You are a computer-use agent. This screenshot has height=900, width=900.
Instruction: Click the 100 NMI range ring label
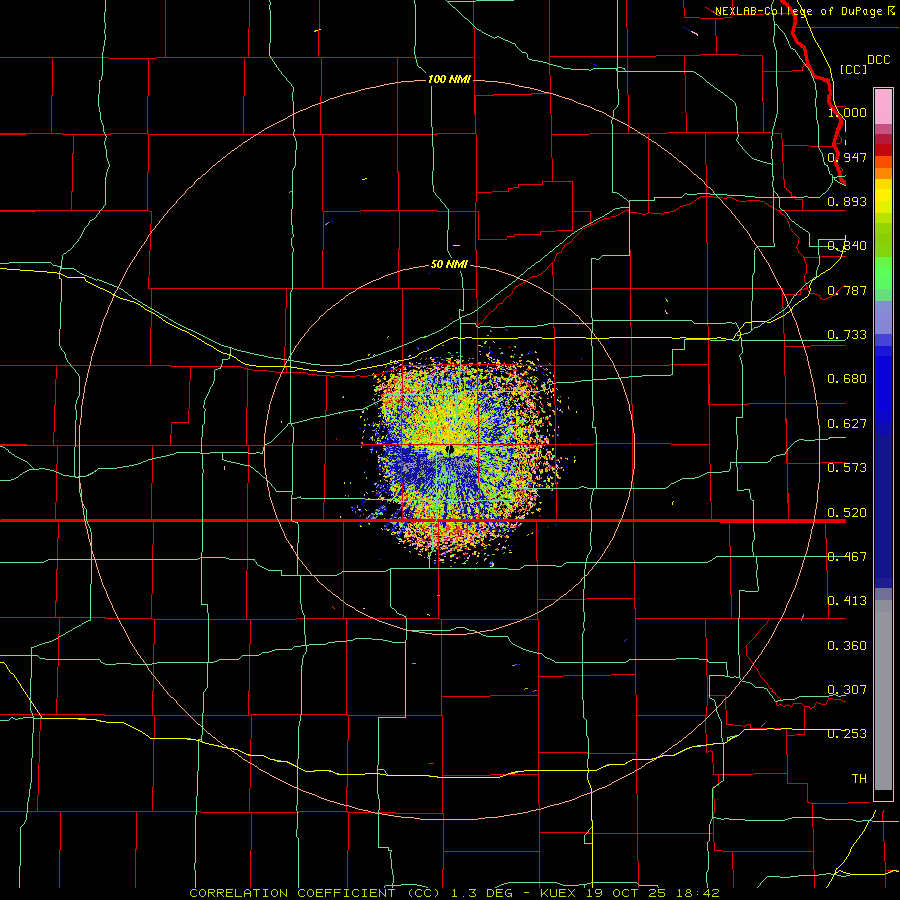pyautogui.click(x=449, y=79)
